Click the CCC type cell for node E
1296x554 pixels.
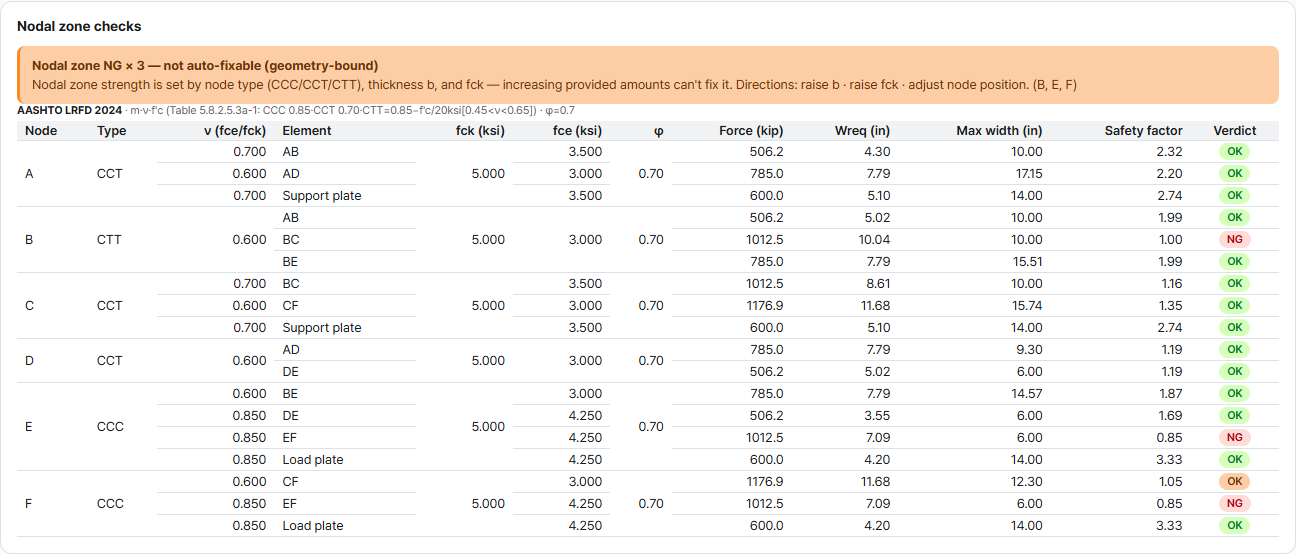click(x=110, y=427)
